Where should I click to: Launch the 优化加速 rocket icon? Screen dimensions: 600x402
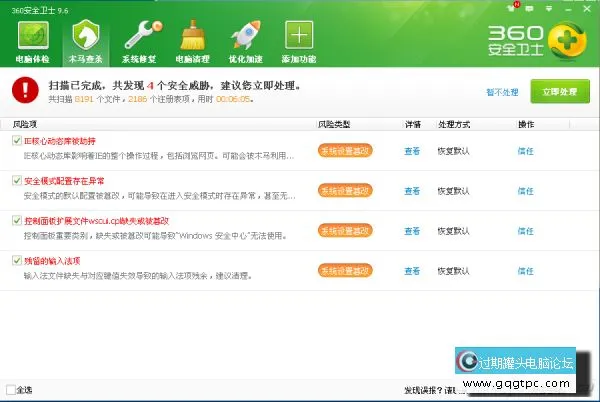(x=246, y=42)
